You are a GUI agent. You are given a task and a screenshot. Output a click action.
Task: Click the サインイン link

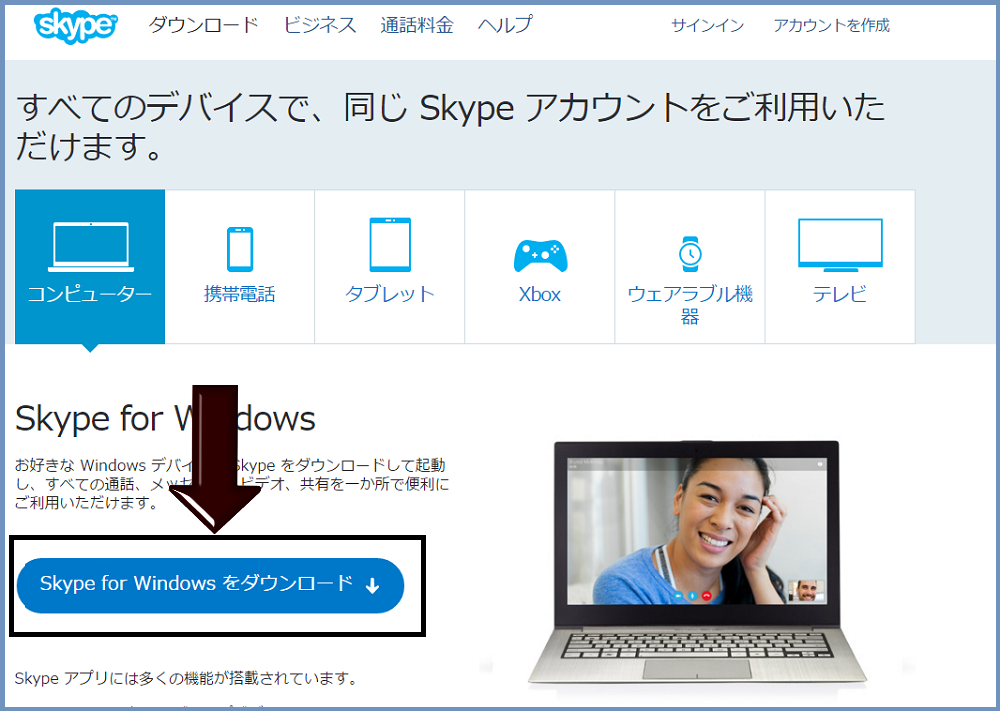pos(707,25)
